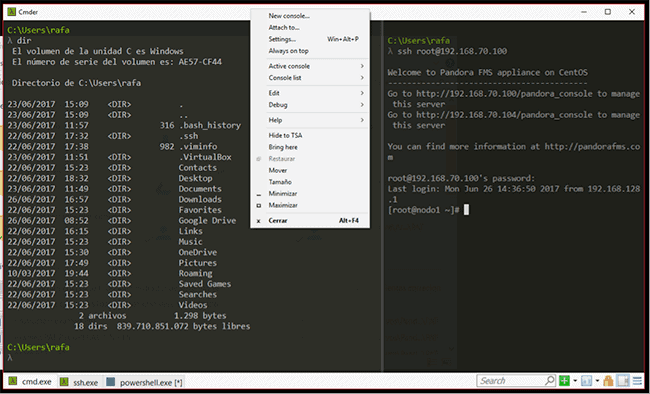The image size is (650, 394).
Task: Select Mover in the context menu
Action: 310,170
